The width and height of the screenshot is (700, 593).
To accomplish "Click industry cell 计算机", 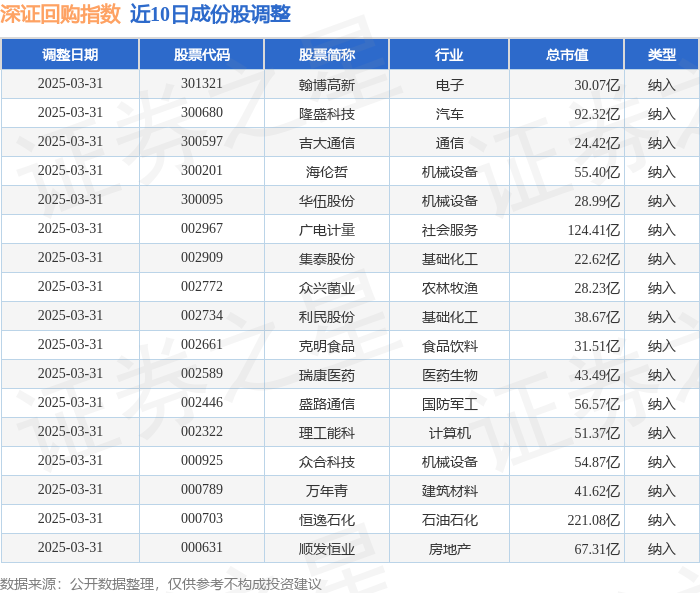I will tap(450, 433).
